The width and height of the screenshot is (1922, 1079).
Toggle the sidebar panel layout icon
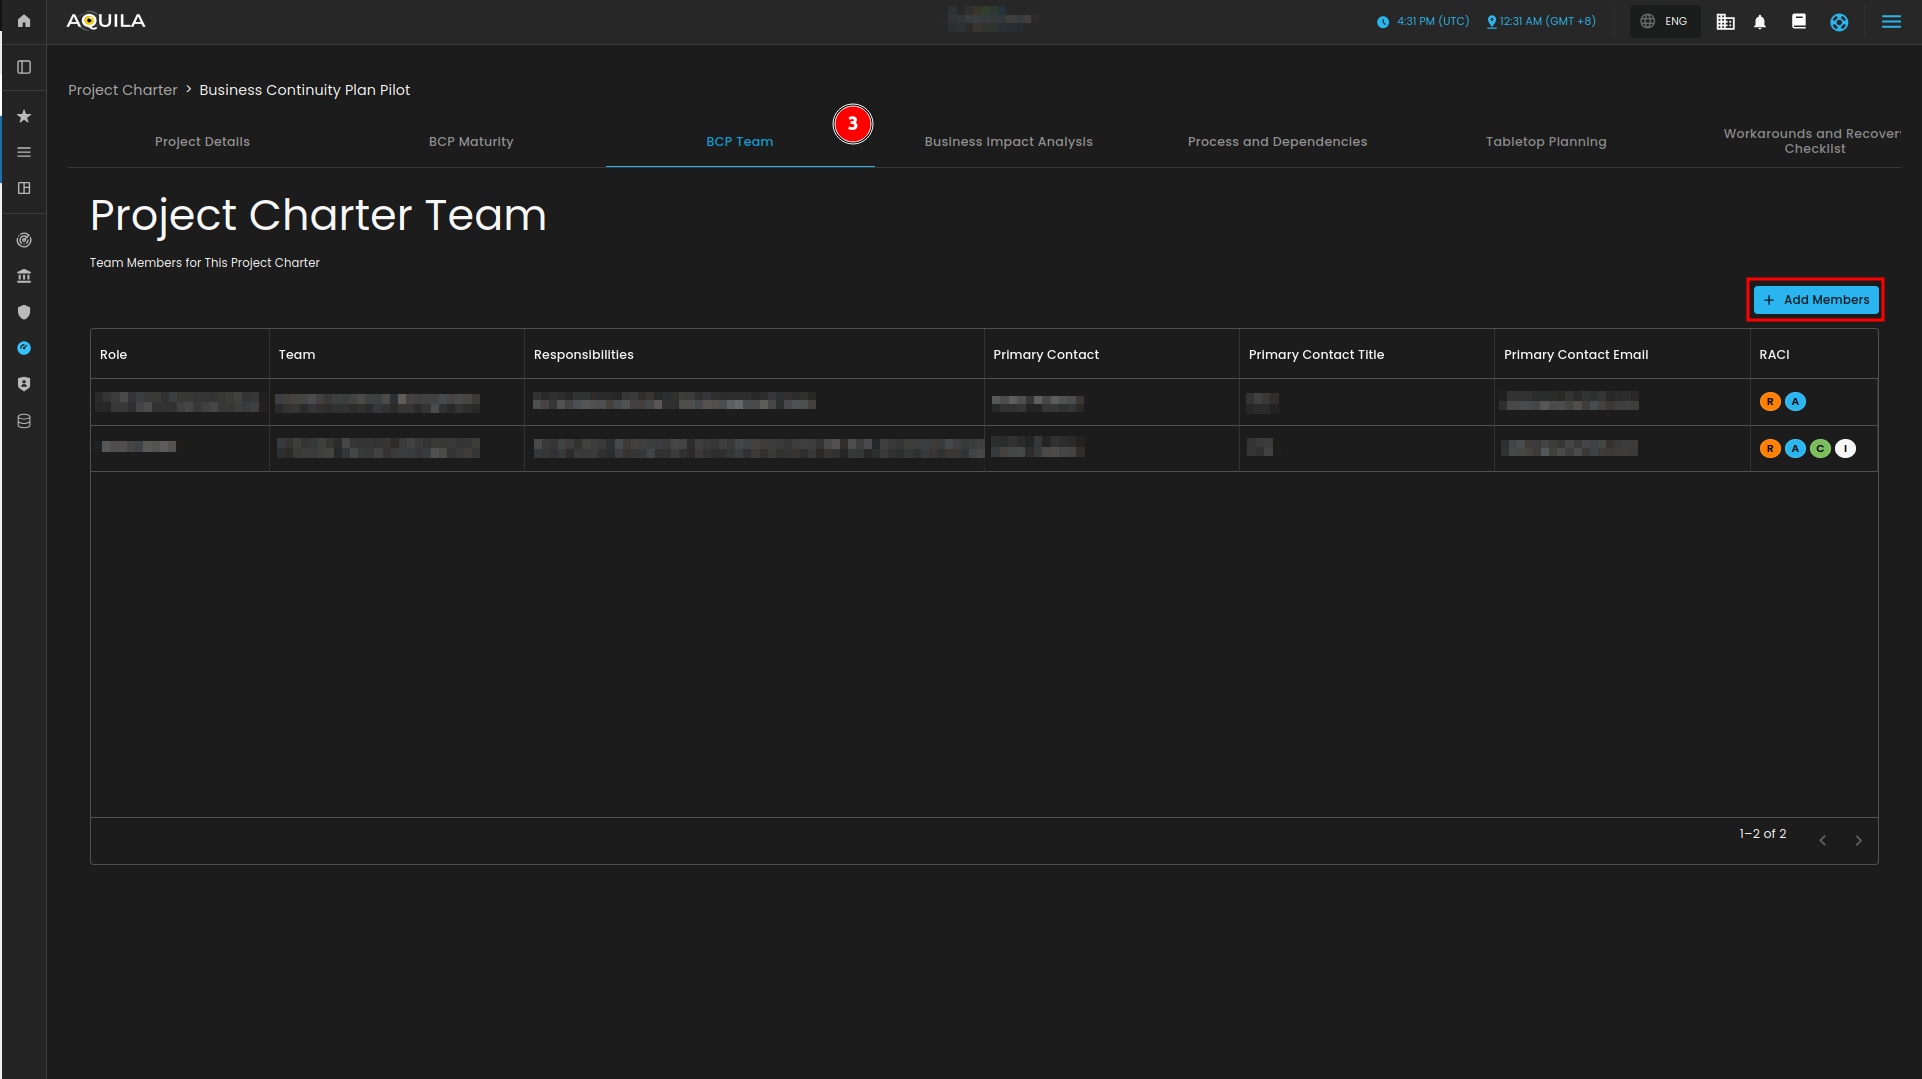coord(24,67)
